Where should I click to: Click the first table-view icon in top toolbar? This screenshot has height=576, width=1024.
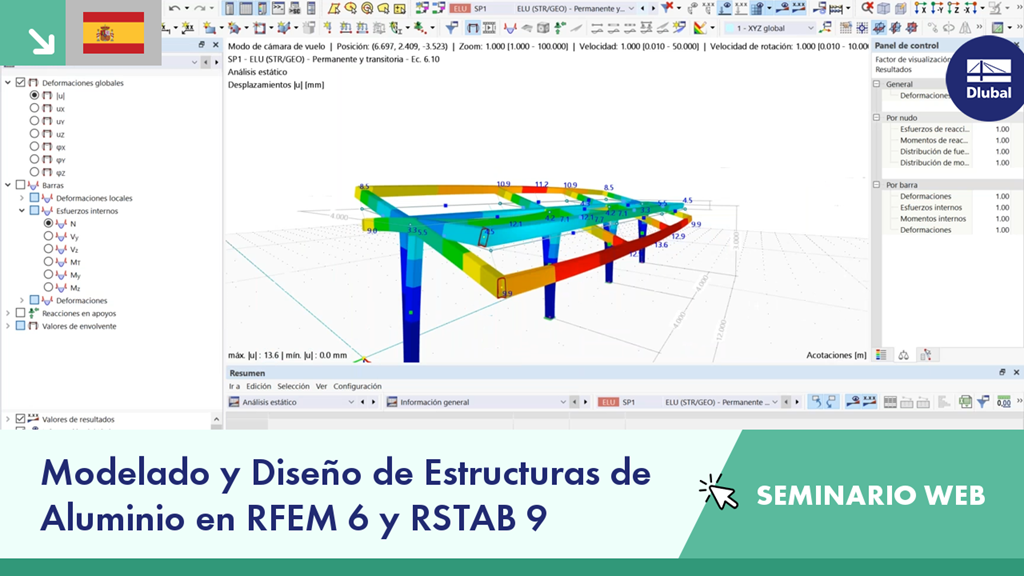229,8
